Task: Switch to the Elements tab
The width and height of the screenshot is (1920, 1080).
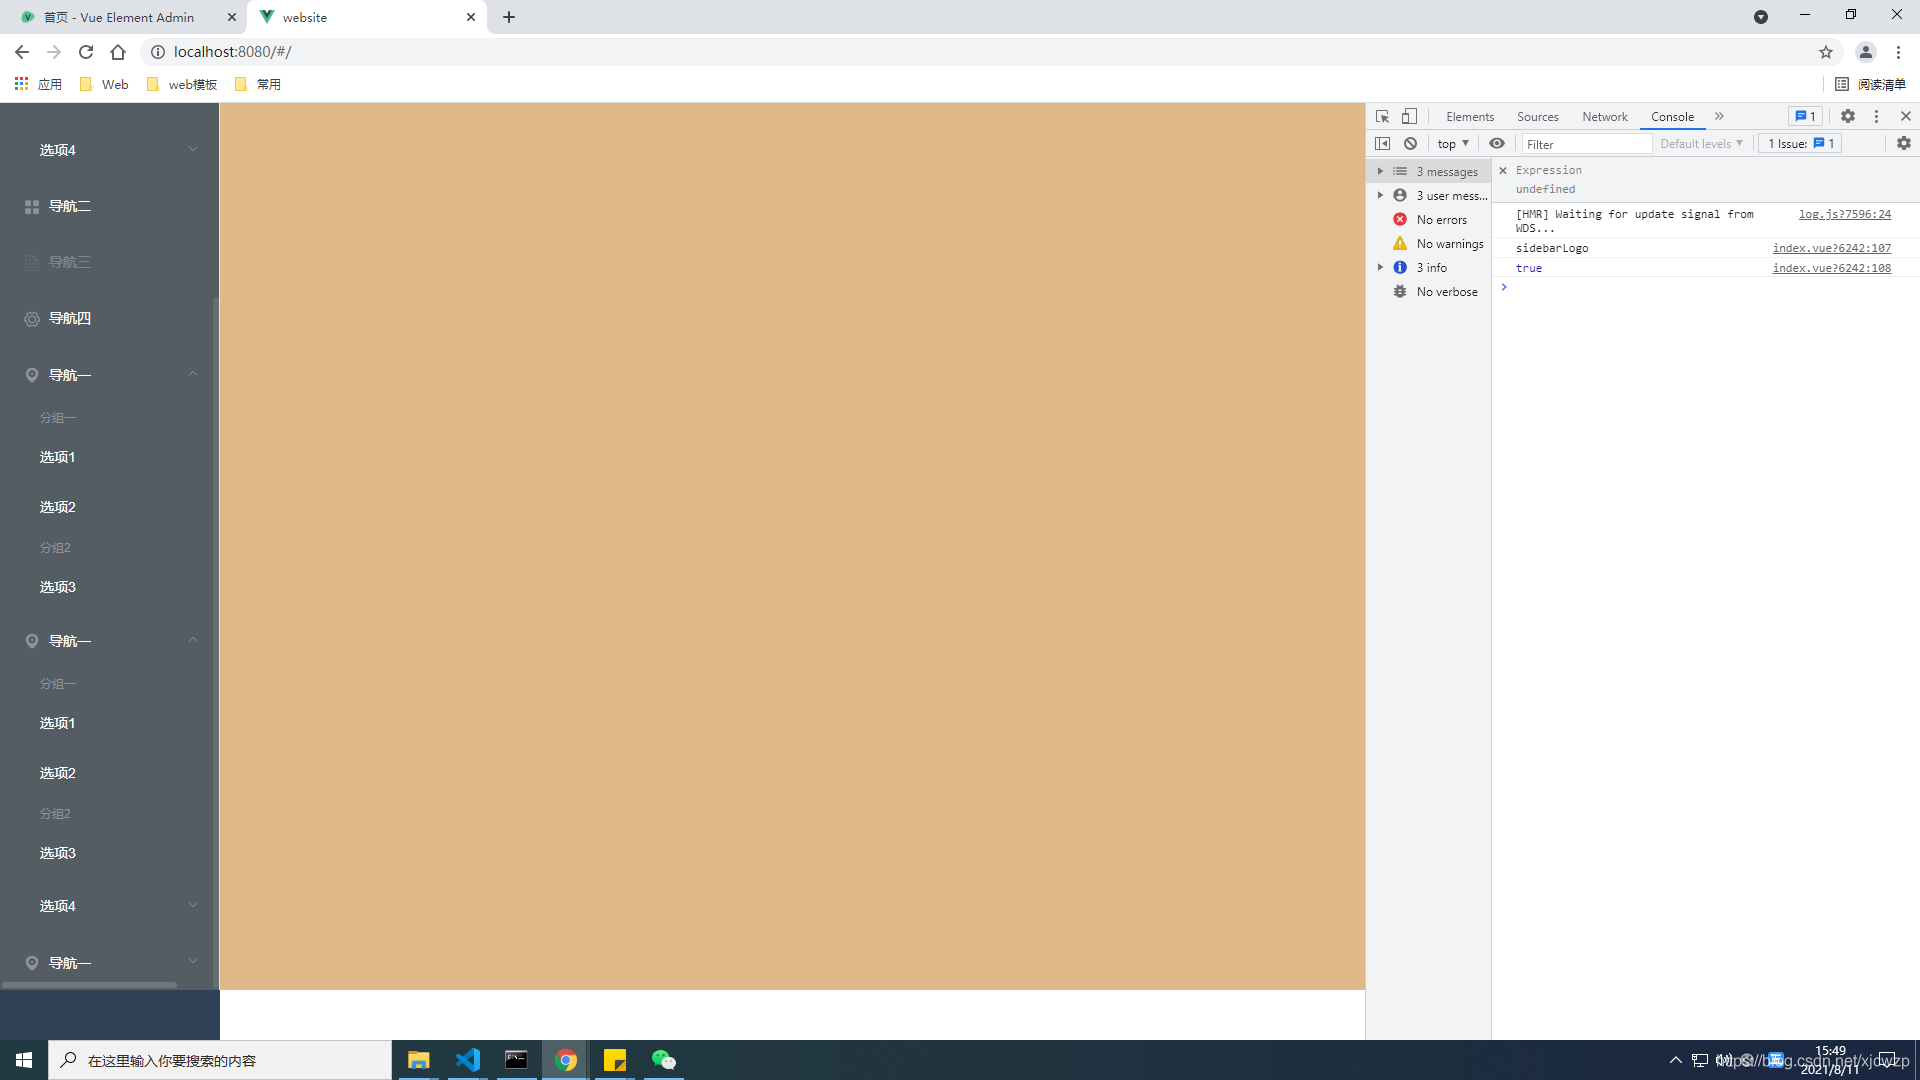Action: point(1469,116)
